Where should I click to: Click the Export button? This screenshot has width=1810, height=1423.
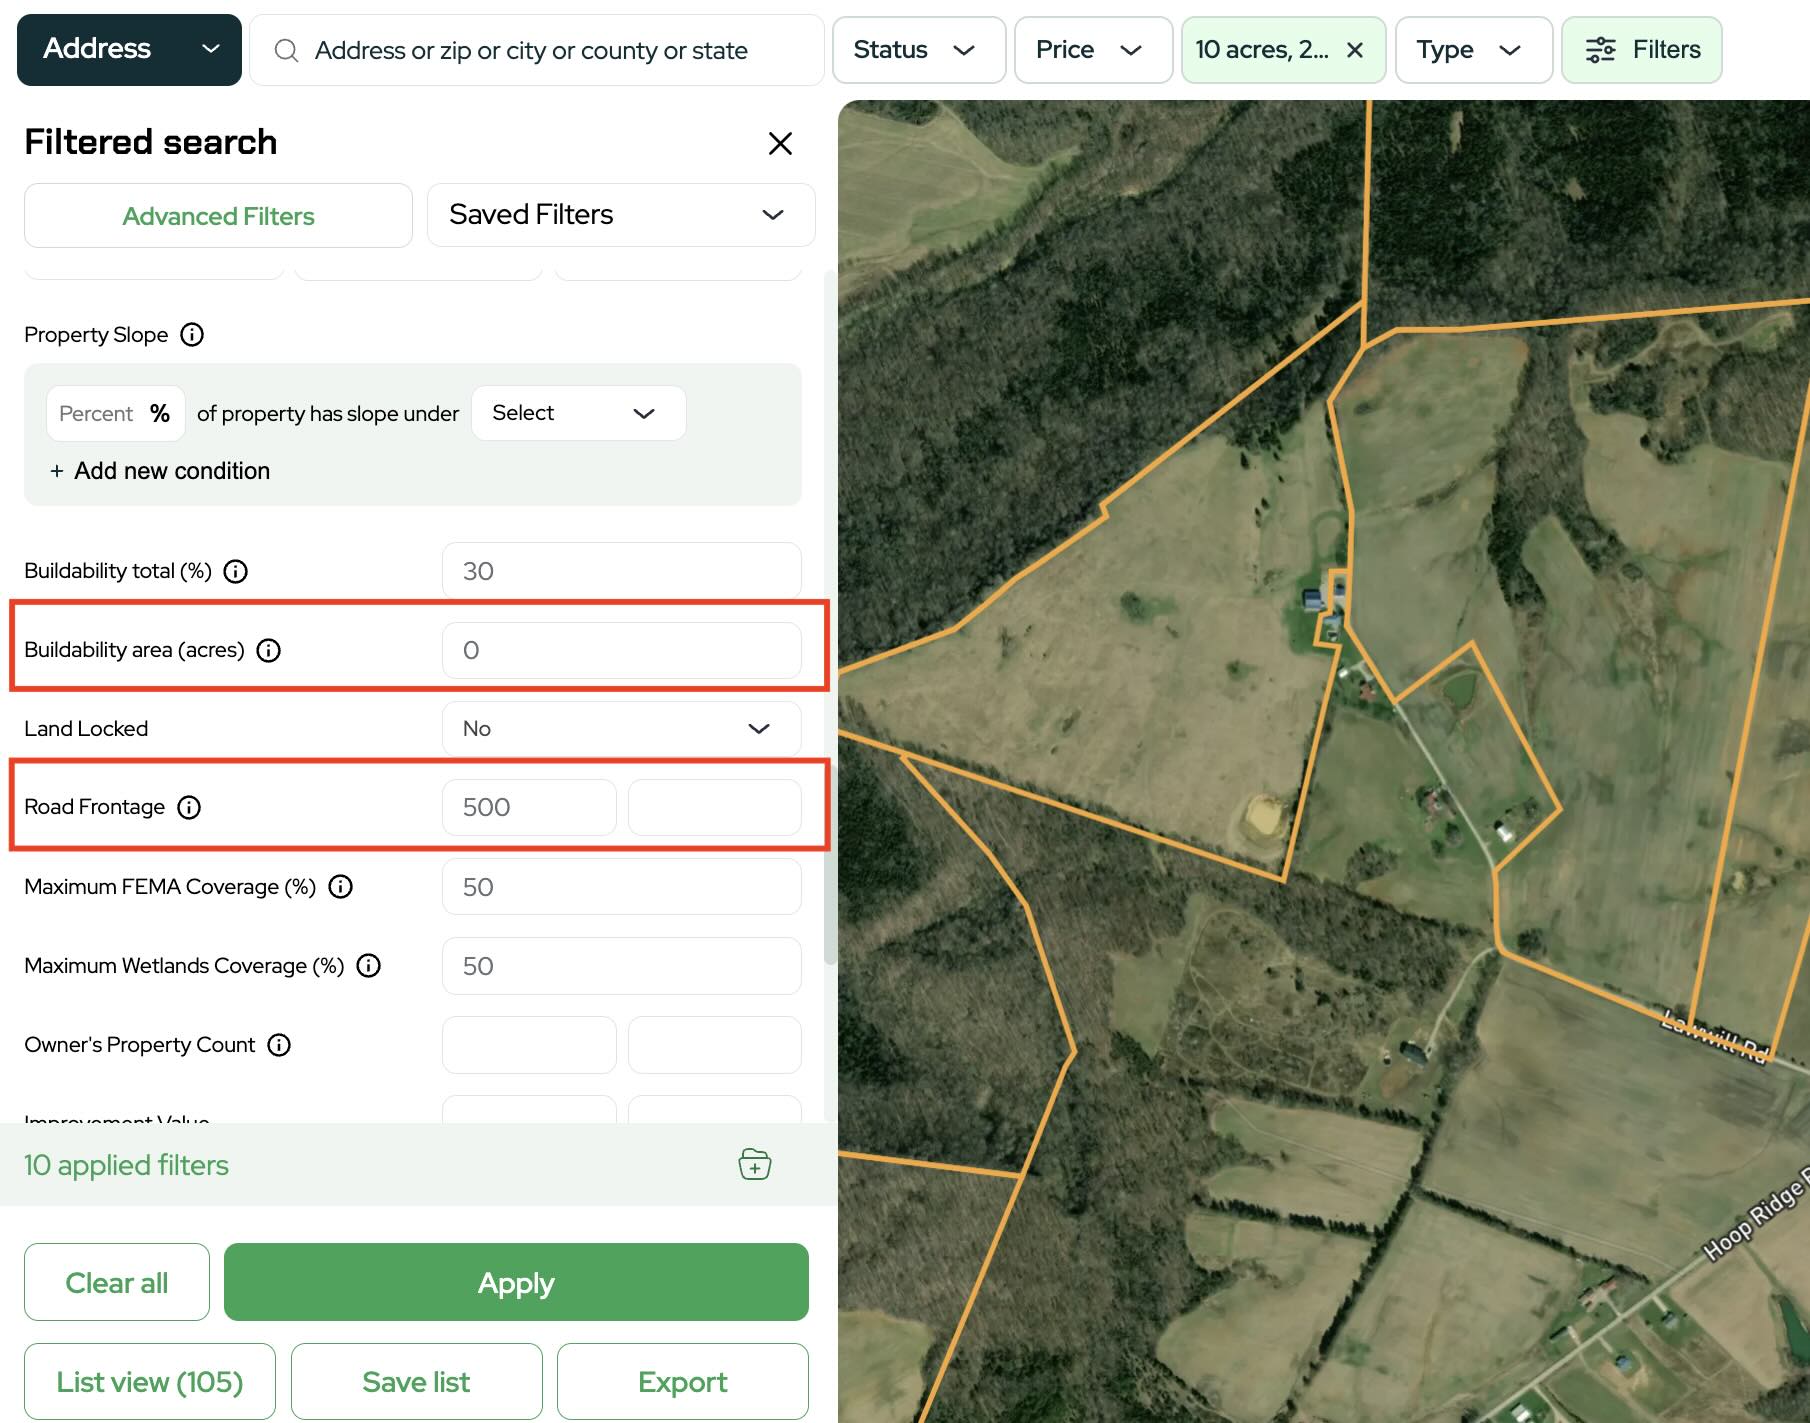click(x=683, y=1382)
